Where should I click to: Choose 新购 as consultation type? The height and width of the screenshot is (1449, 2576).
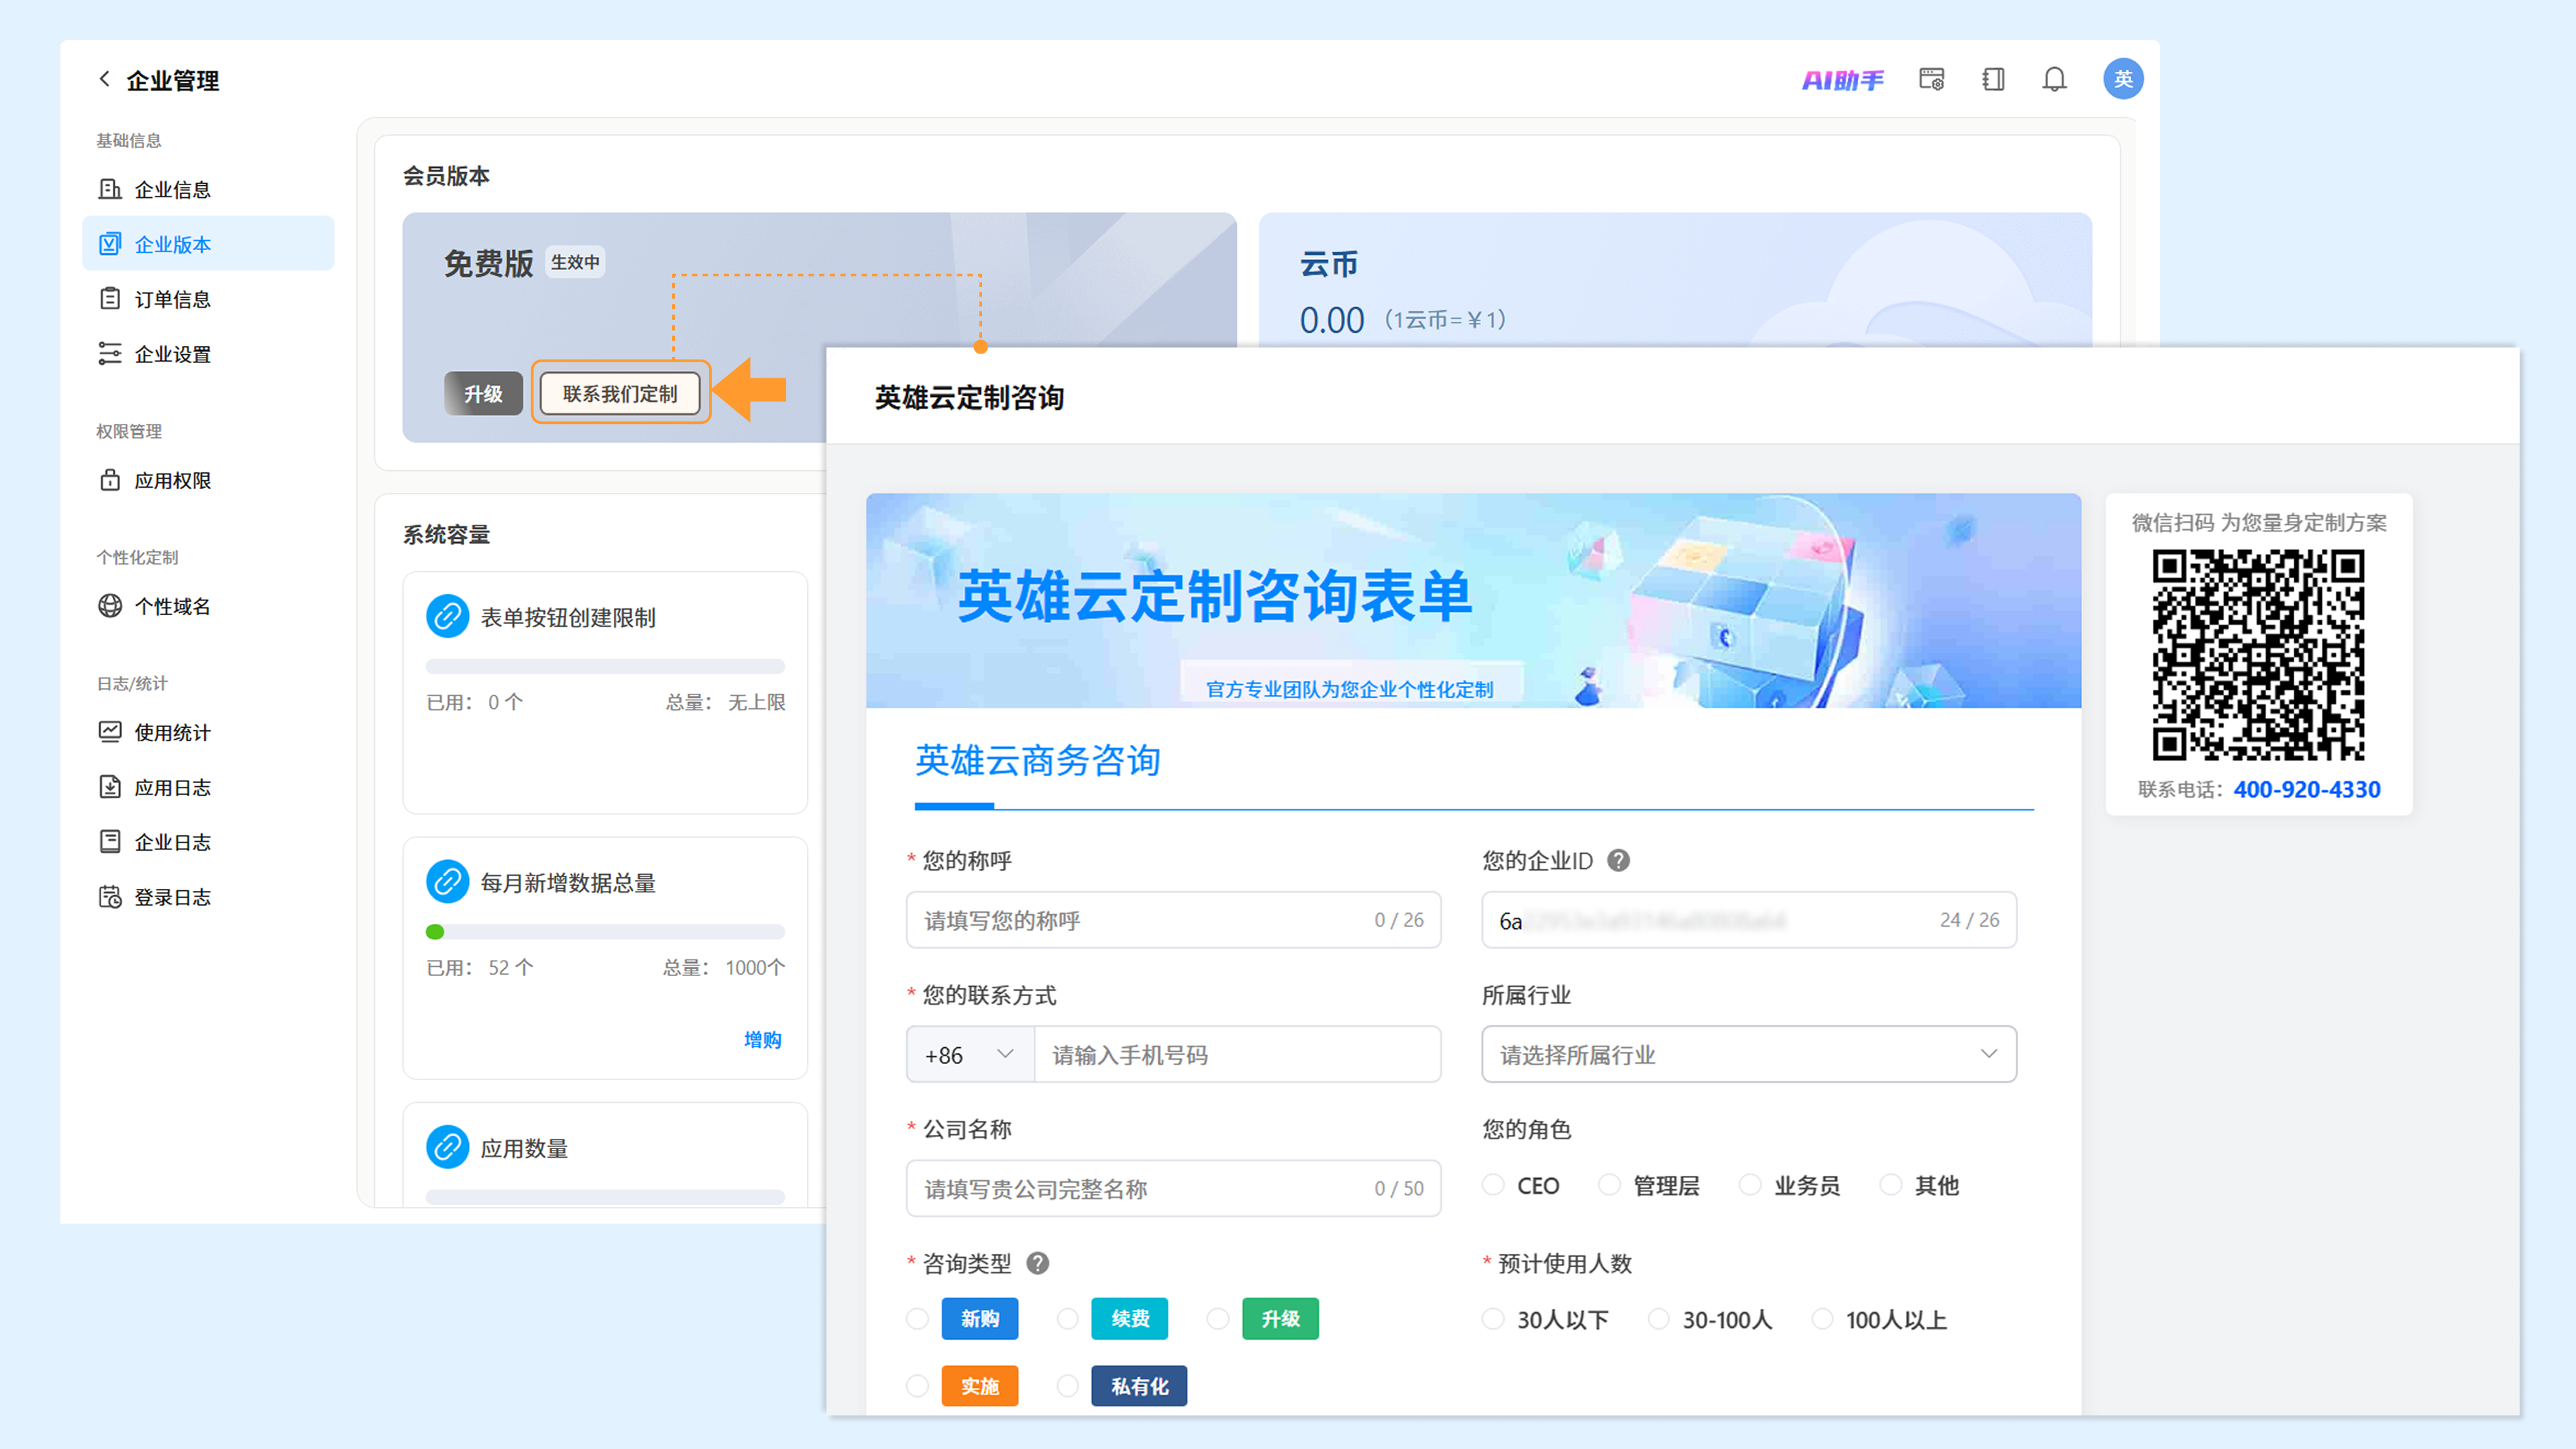tap(917, 1319)
